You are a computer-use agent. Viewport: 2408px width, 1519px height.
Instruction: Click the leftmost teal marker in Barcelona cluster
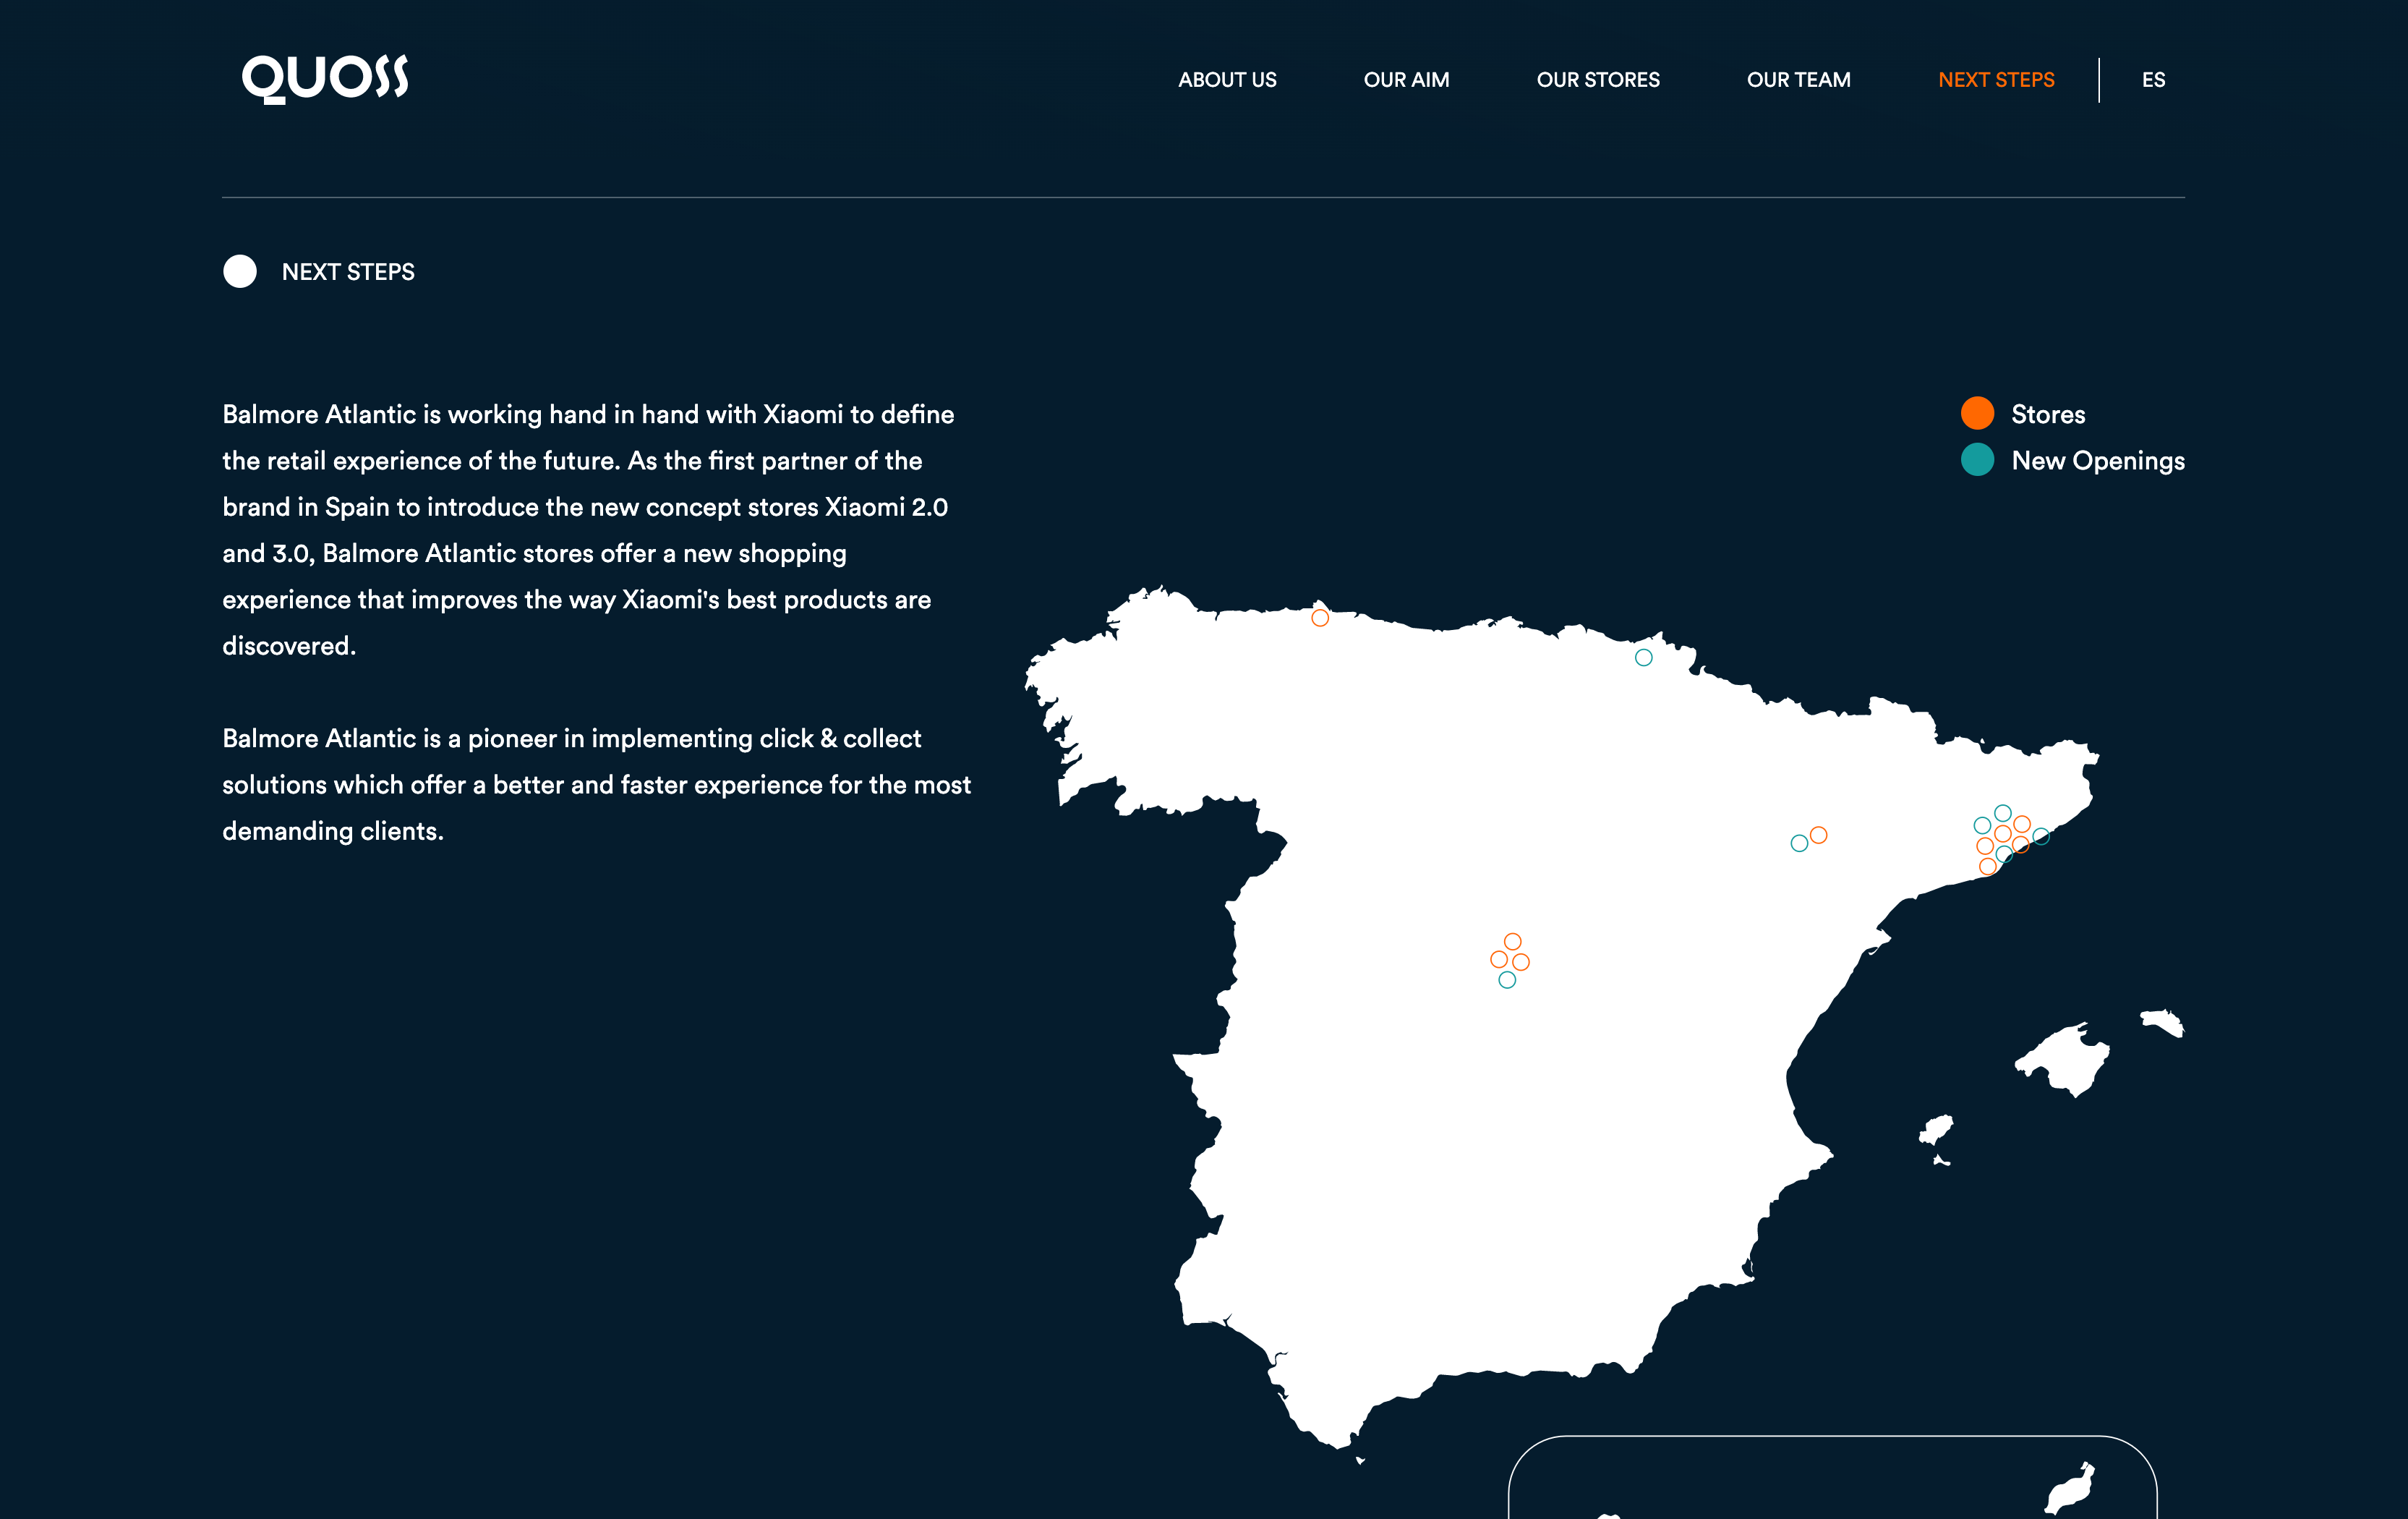(x=1982, y=825)
